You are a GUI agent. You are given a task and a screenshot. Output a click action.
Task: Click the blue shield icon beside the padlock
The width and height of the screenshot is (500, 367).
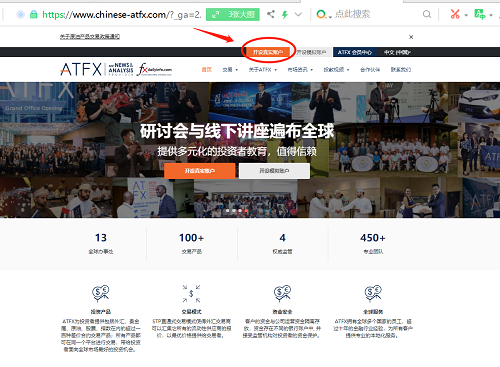pos(20,14)
